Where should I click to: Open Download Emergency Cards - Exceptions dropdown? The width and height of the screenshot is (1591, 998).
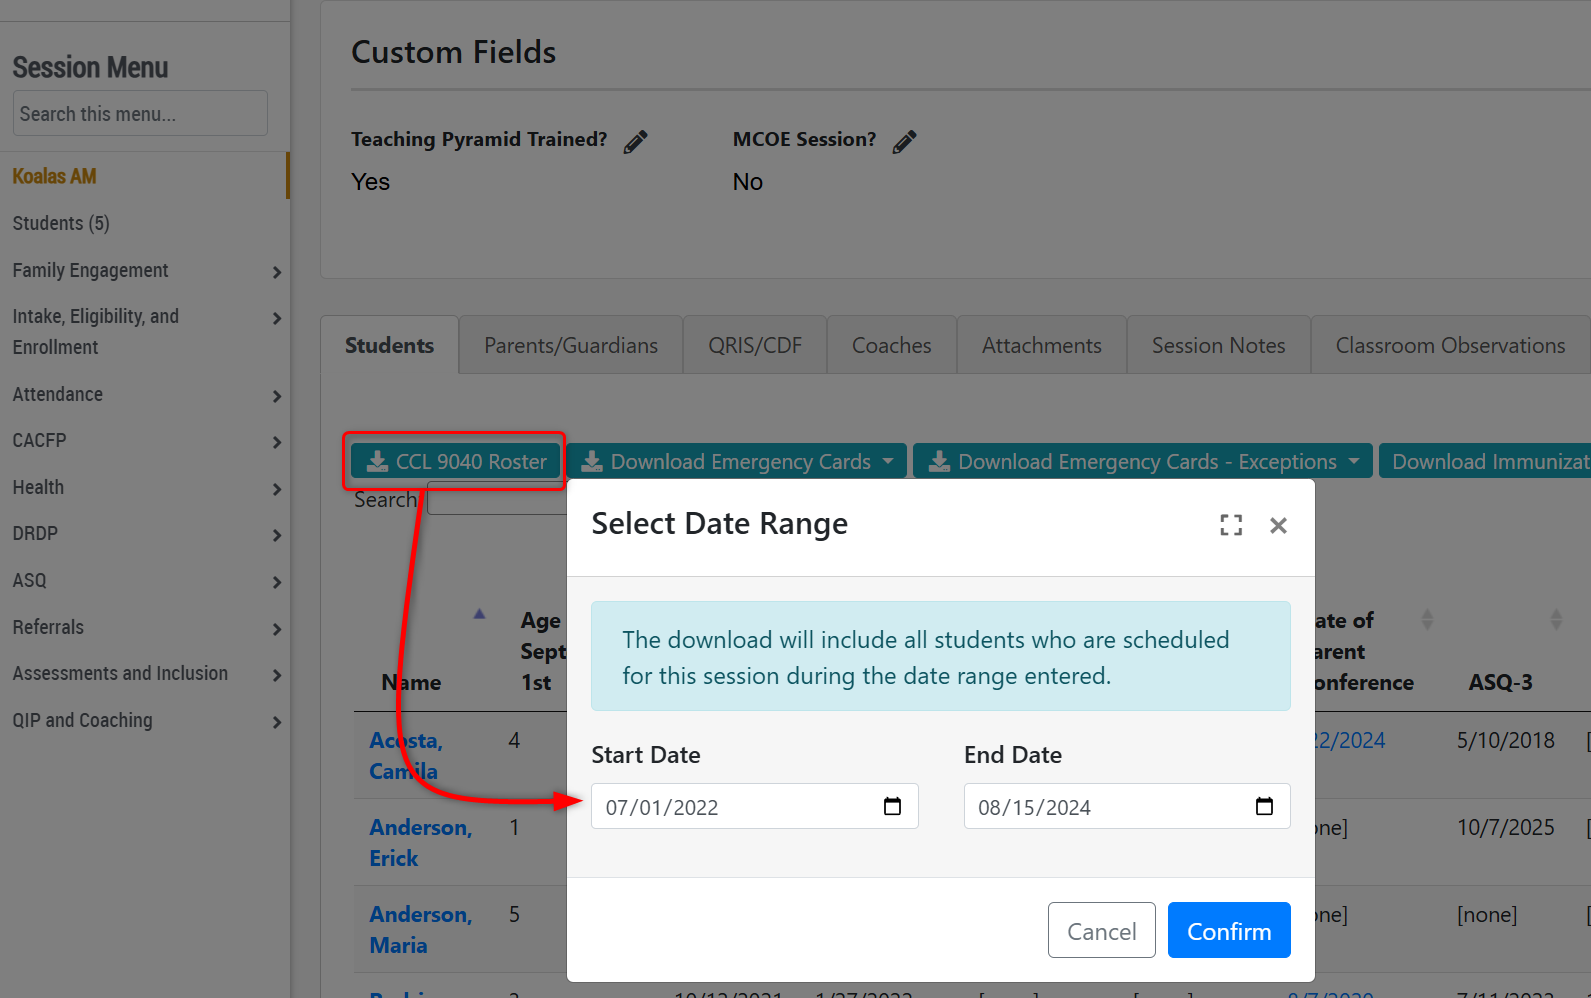[1144, 461]
